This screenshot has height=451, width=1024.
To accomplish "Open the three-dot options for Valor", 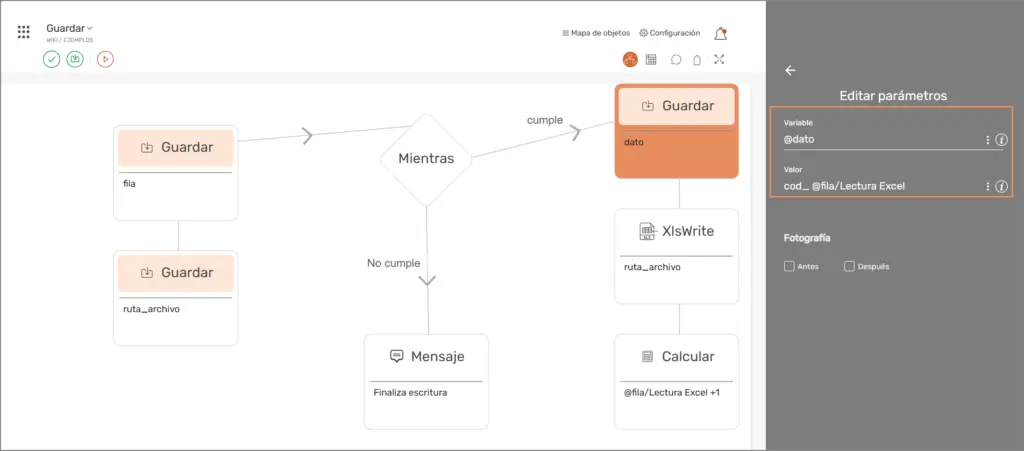I will click(988, 186).
